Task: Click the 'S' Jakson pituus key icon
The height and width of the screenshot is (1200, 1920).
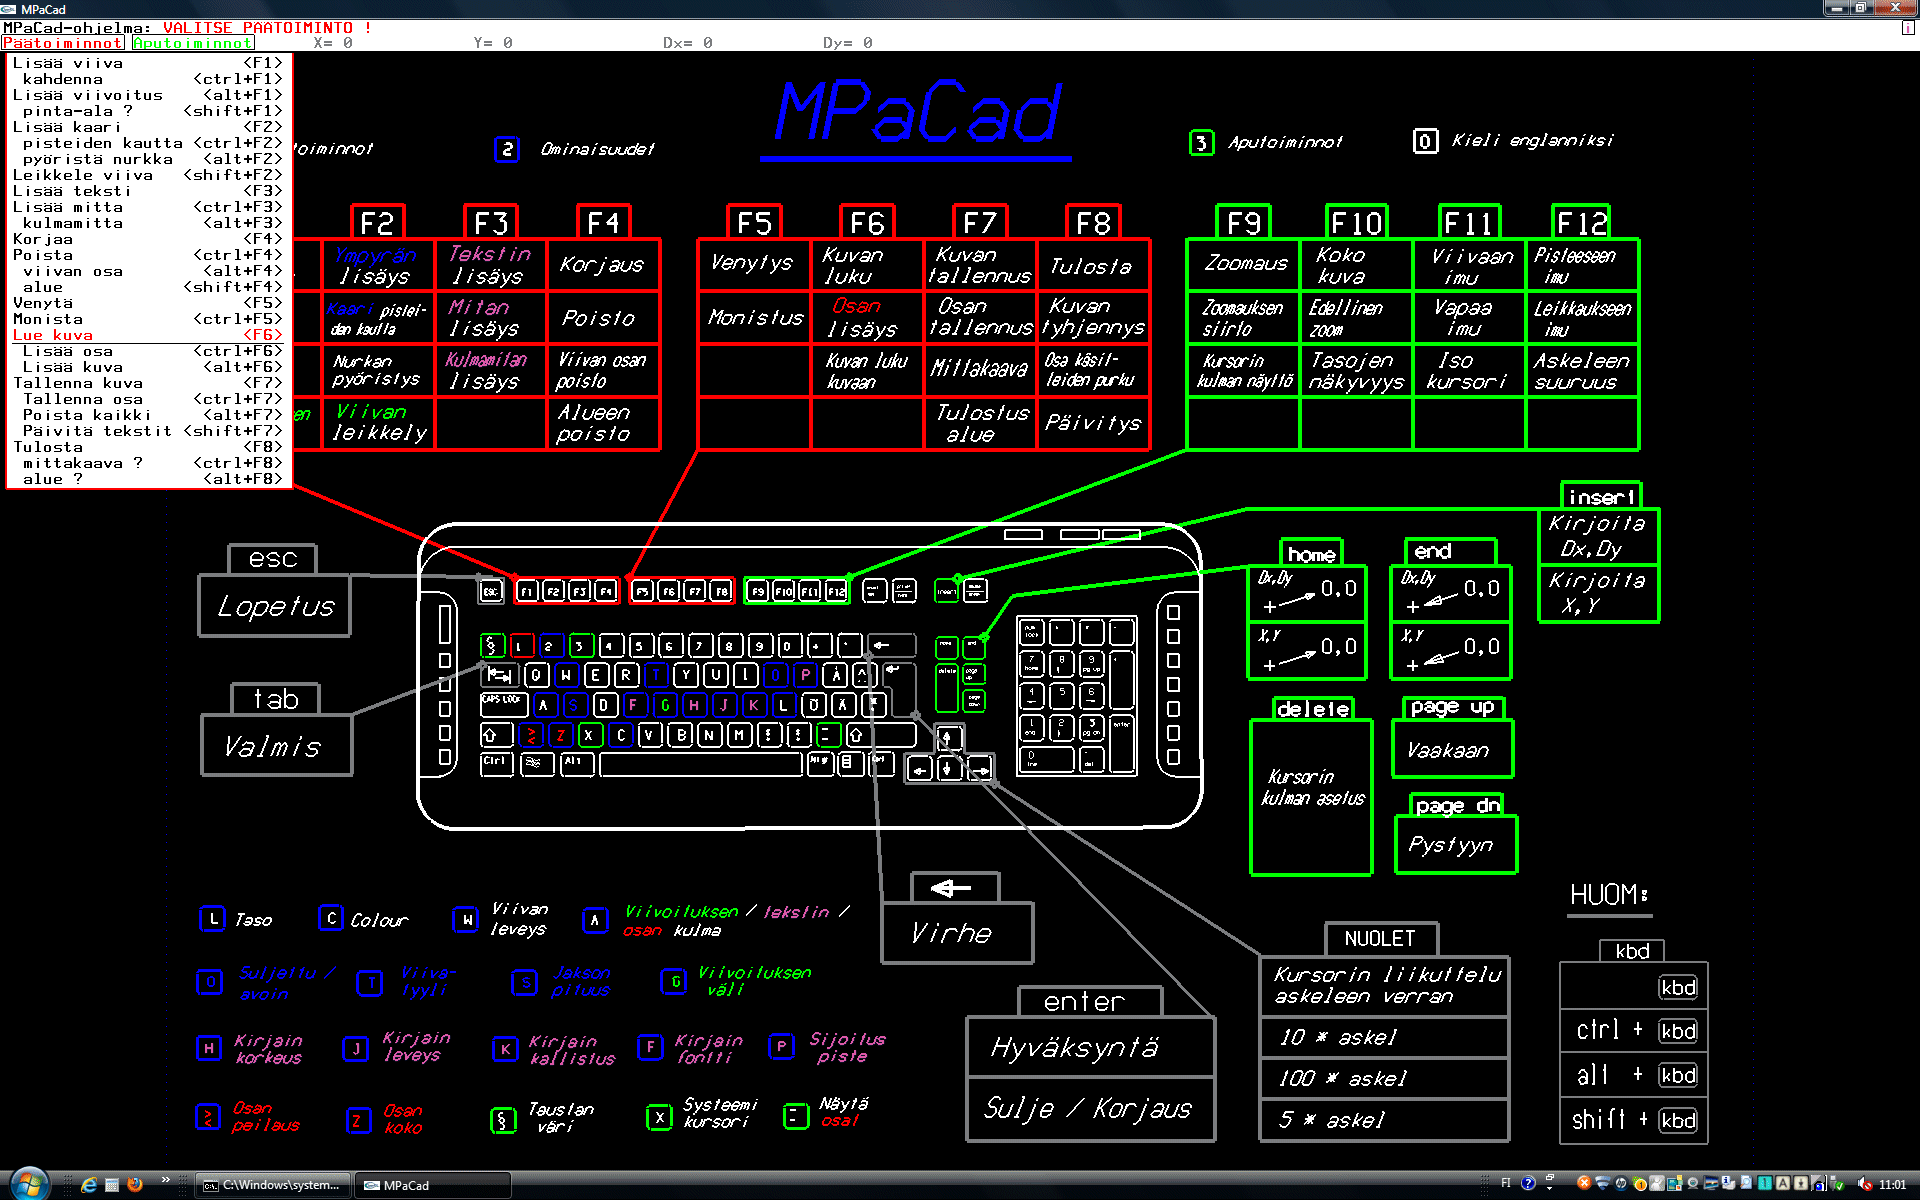Action: [524, 983]
